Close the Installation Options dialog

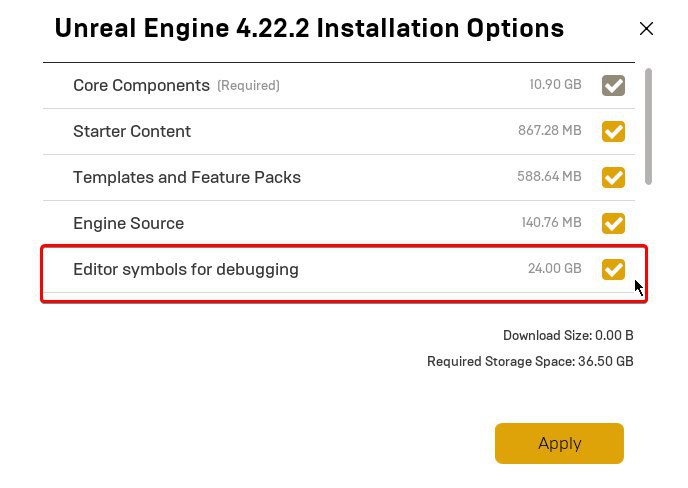click(646, 29)
